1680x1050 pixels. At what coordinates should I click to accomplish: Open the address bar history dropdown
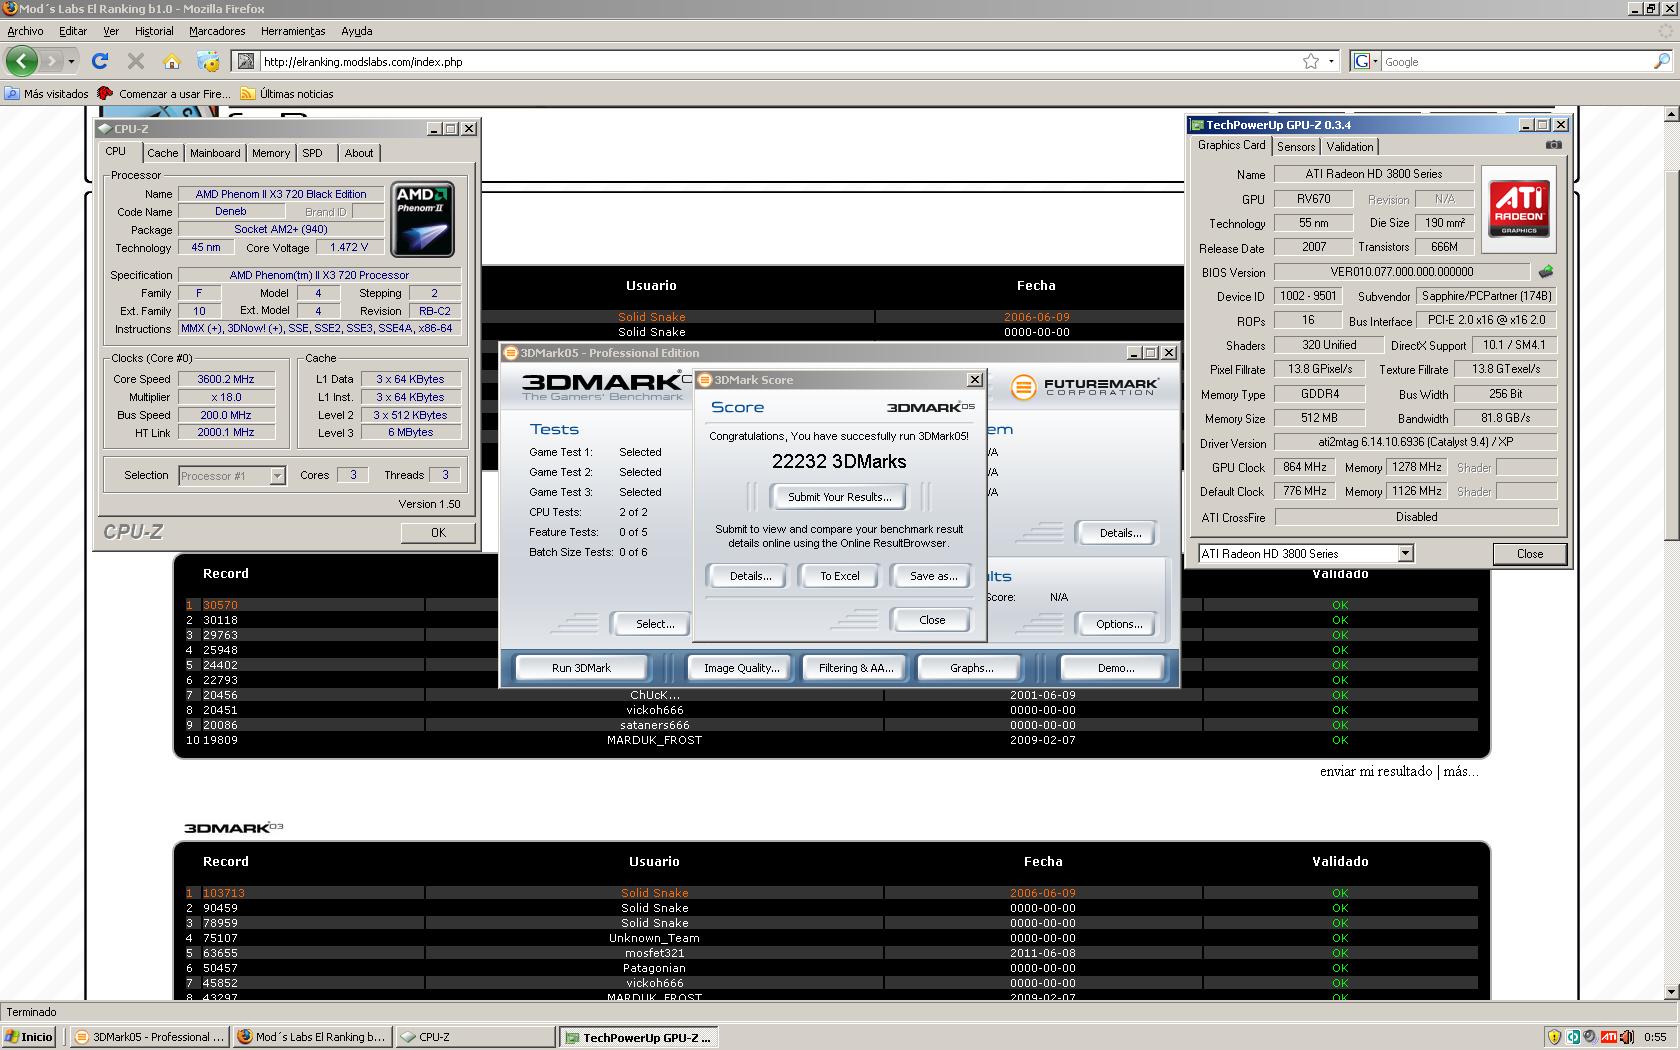pos(1331,61)
